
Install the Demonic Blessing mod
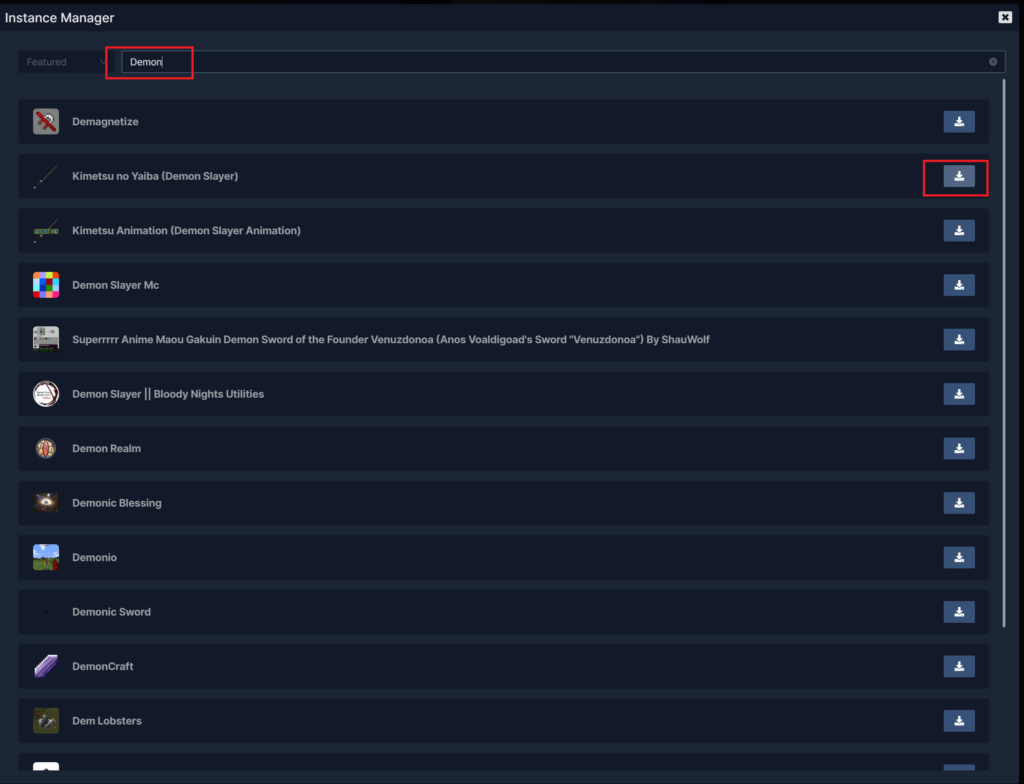point(958,503)
